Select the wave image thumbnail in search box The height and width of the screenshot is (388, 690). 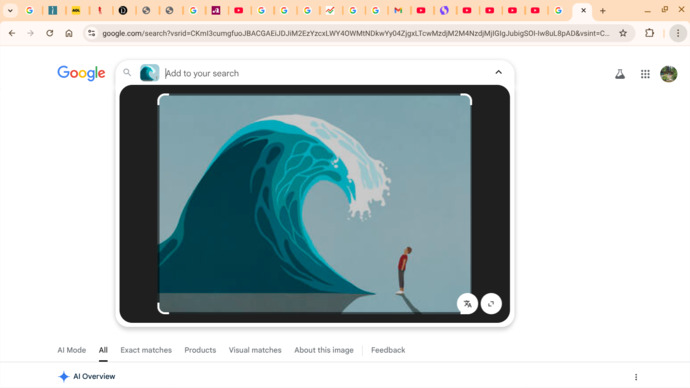pos(150,73)
